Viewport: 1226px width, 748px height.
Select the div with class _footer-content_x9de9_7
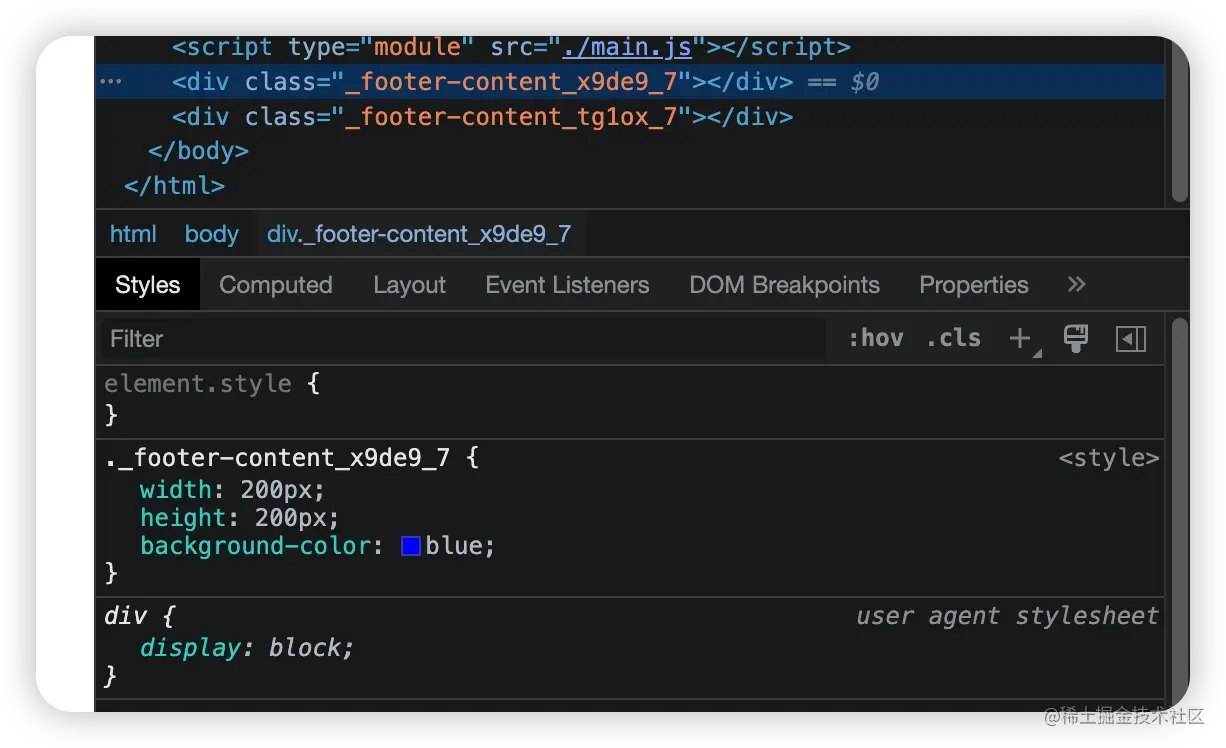point(630,82)
